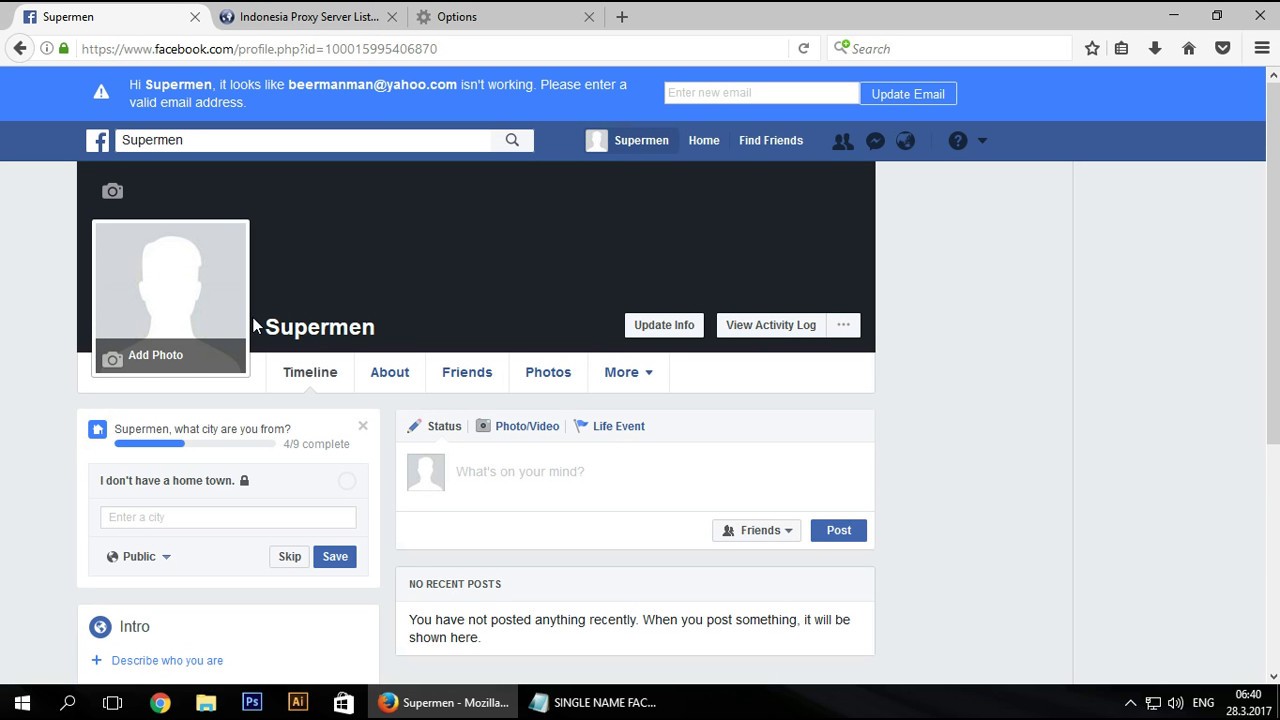The image size is (1280, 720).
Task: Click the search magnifier button on Facebook
Action: [512, 140]
